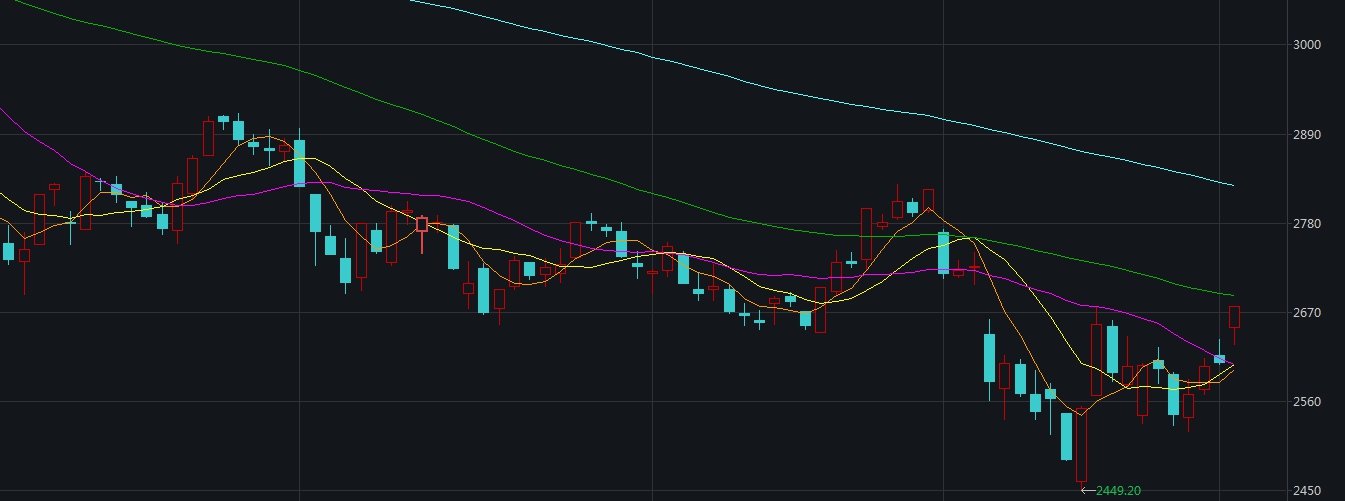Click the 3000 price axis label
The width and height of the screenshot is (1345, 501).
(x=1308, y=45)
